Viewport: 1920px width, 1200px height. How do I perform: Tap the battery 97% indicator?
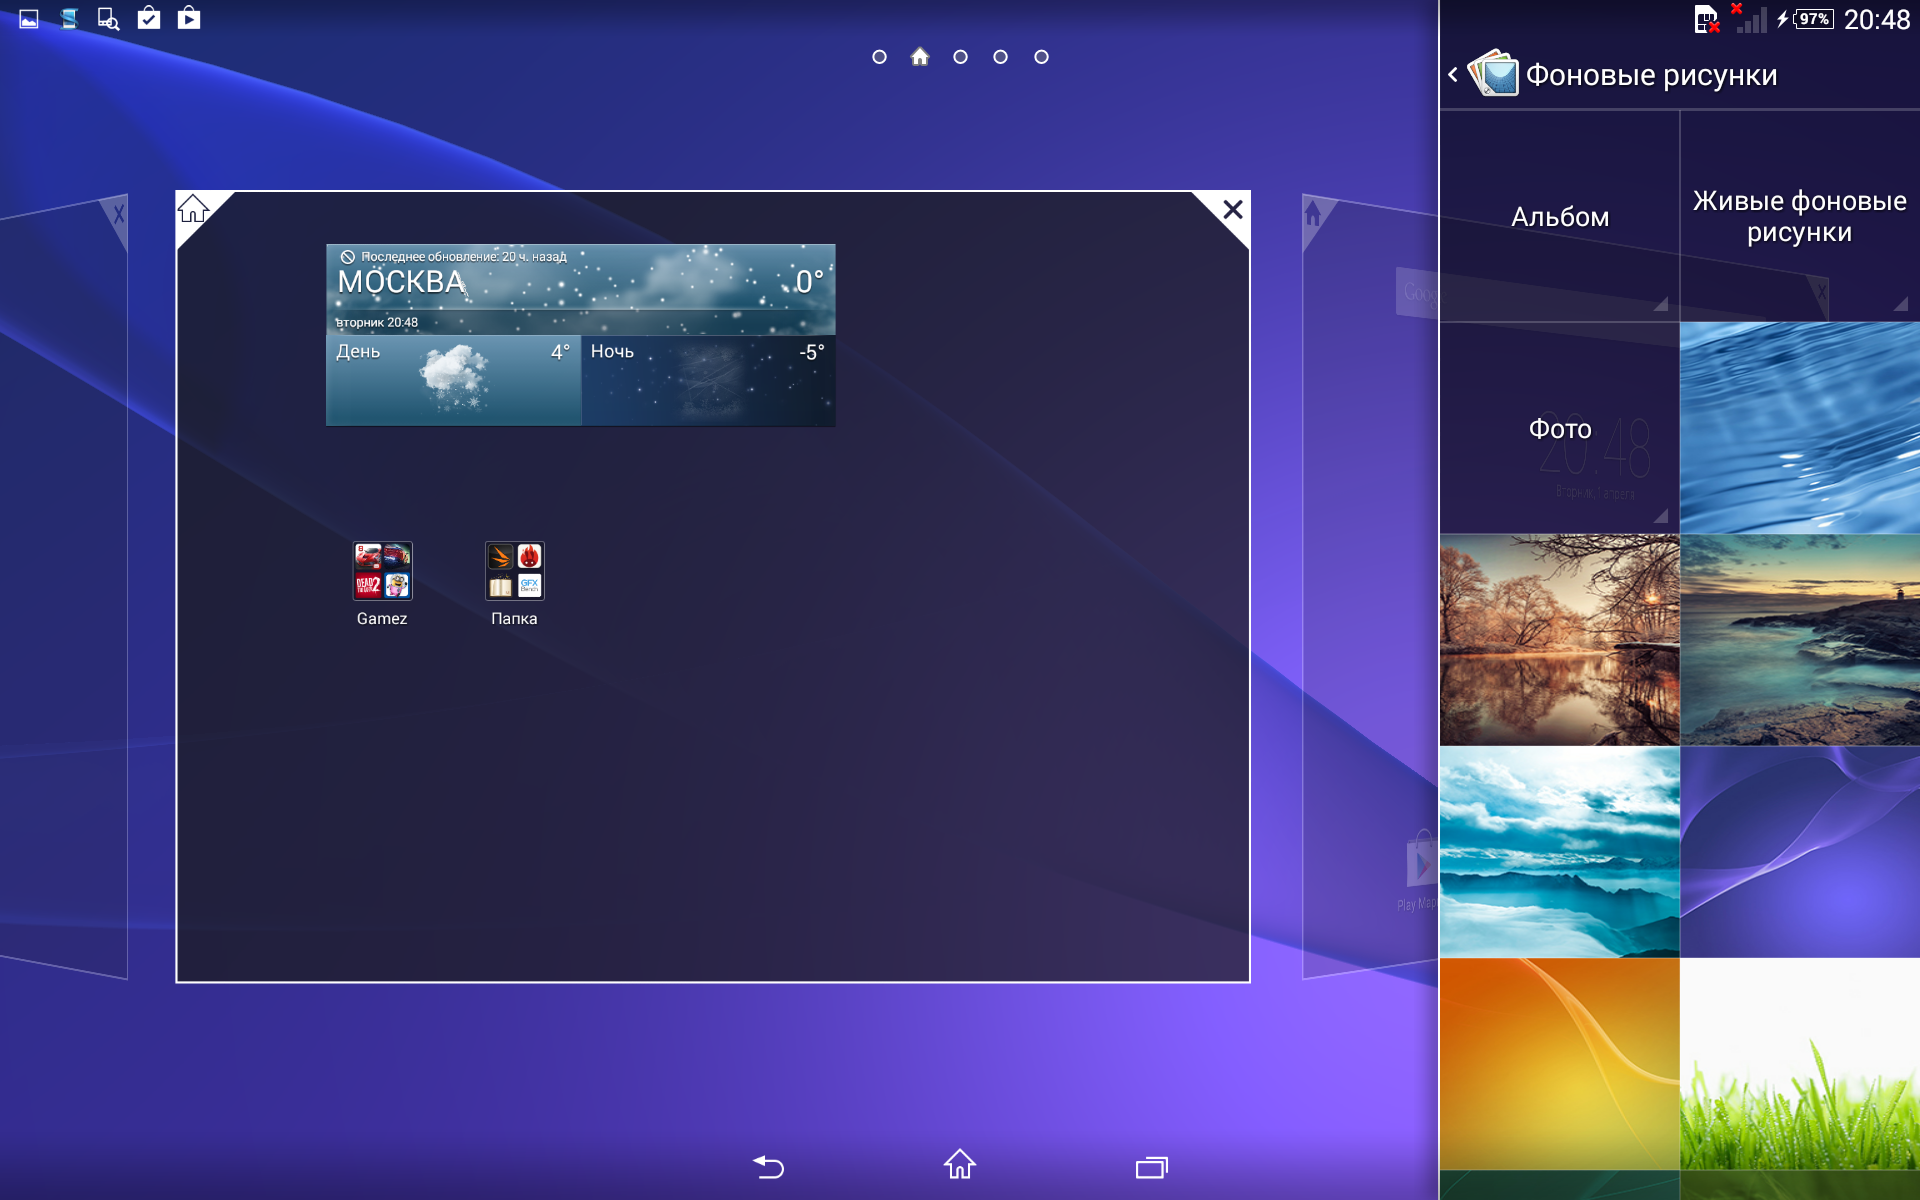coord(1813,19)
